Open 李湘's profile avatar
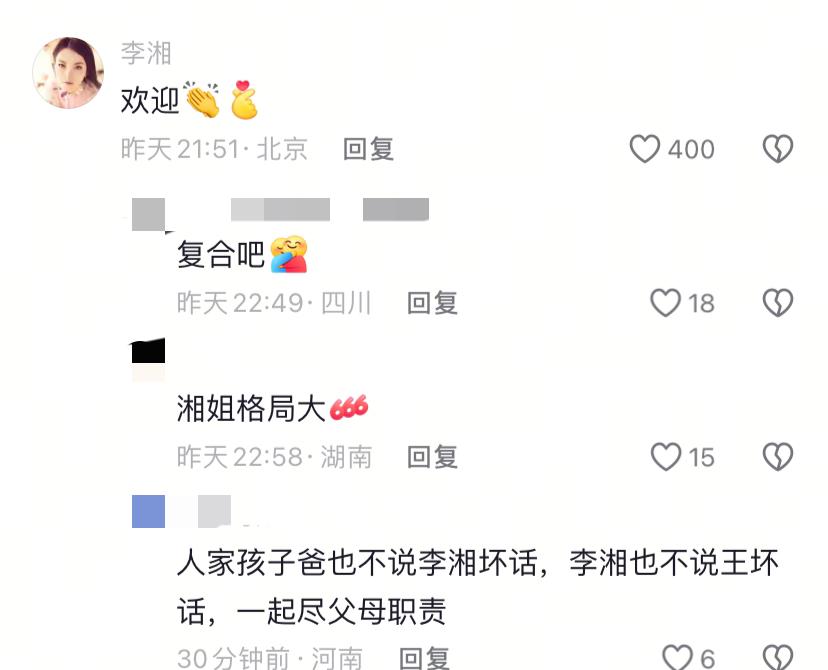Image resolution: width=828 pixels, height=670 pixels. pyautogui.click(x=68, y=73)
